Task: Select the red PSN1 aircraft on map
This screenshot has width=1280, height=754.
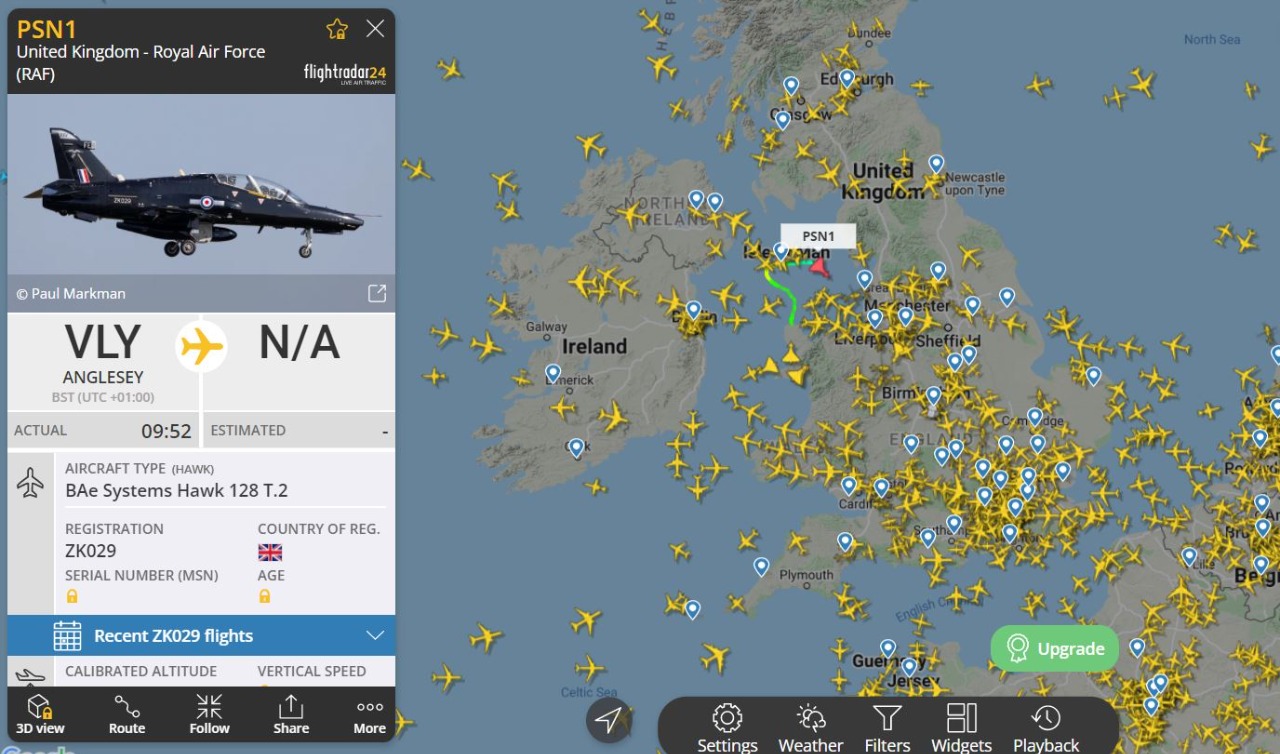Action: [x=820, y=267]
